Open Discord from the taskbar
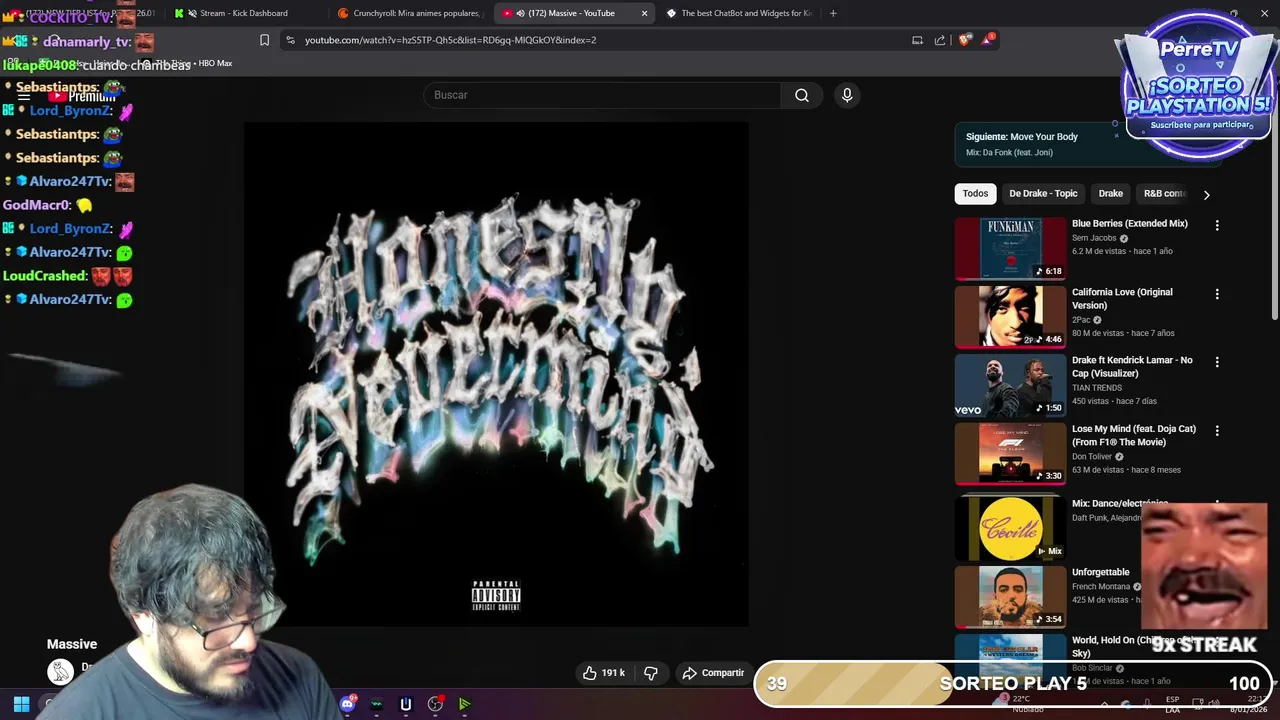 347,704
